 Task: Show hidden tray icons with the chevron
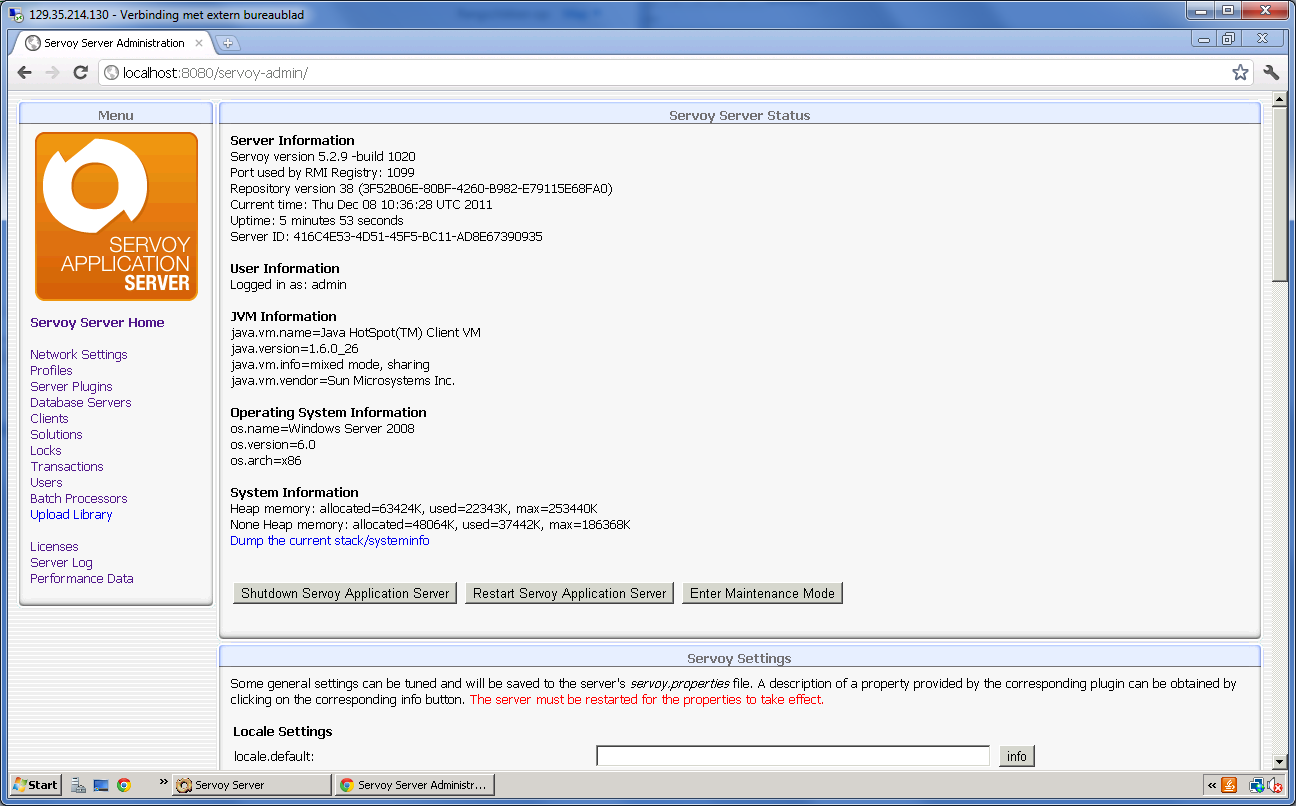pos(1213,785)
